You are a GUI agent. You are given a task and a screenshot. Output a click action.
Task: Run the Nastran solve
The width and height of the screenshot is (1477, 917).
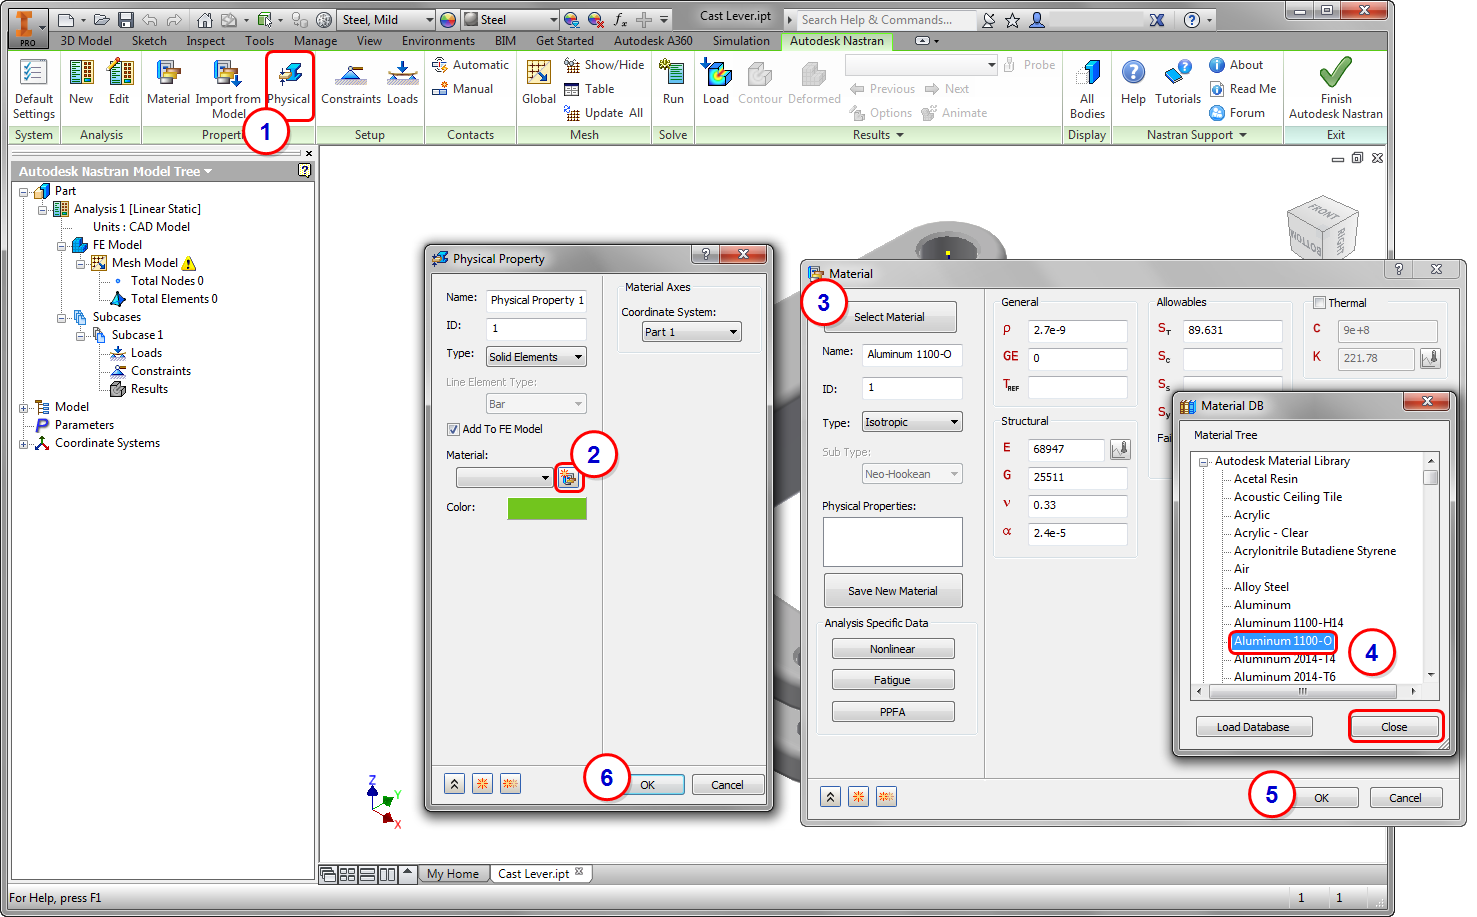(x=673, y=82)
